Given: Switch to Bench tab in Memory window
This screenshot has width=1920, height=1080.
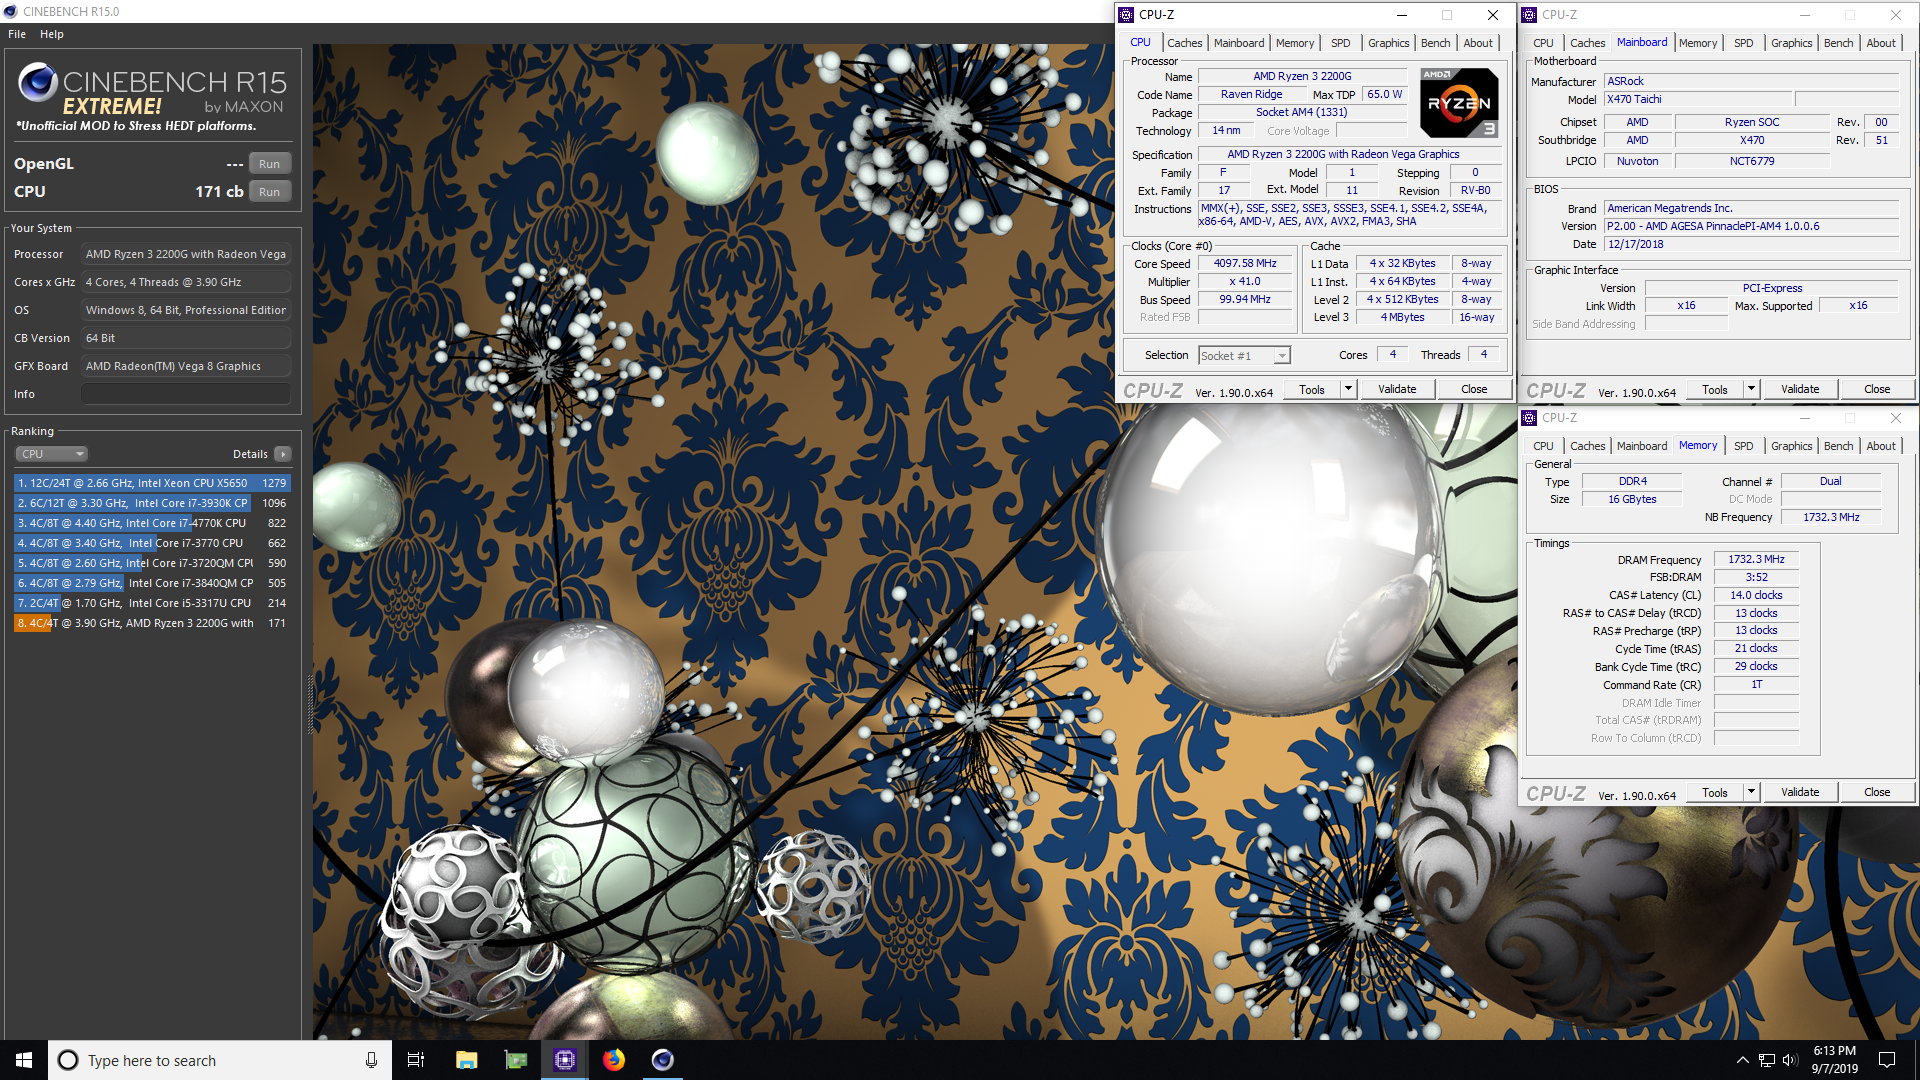Looking at the screenshot, I should tap(1839, 446).
